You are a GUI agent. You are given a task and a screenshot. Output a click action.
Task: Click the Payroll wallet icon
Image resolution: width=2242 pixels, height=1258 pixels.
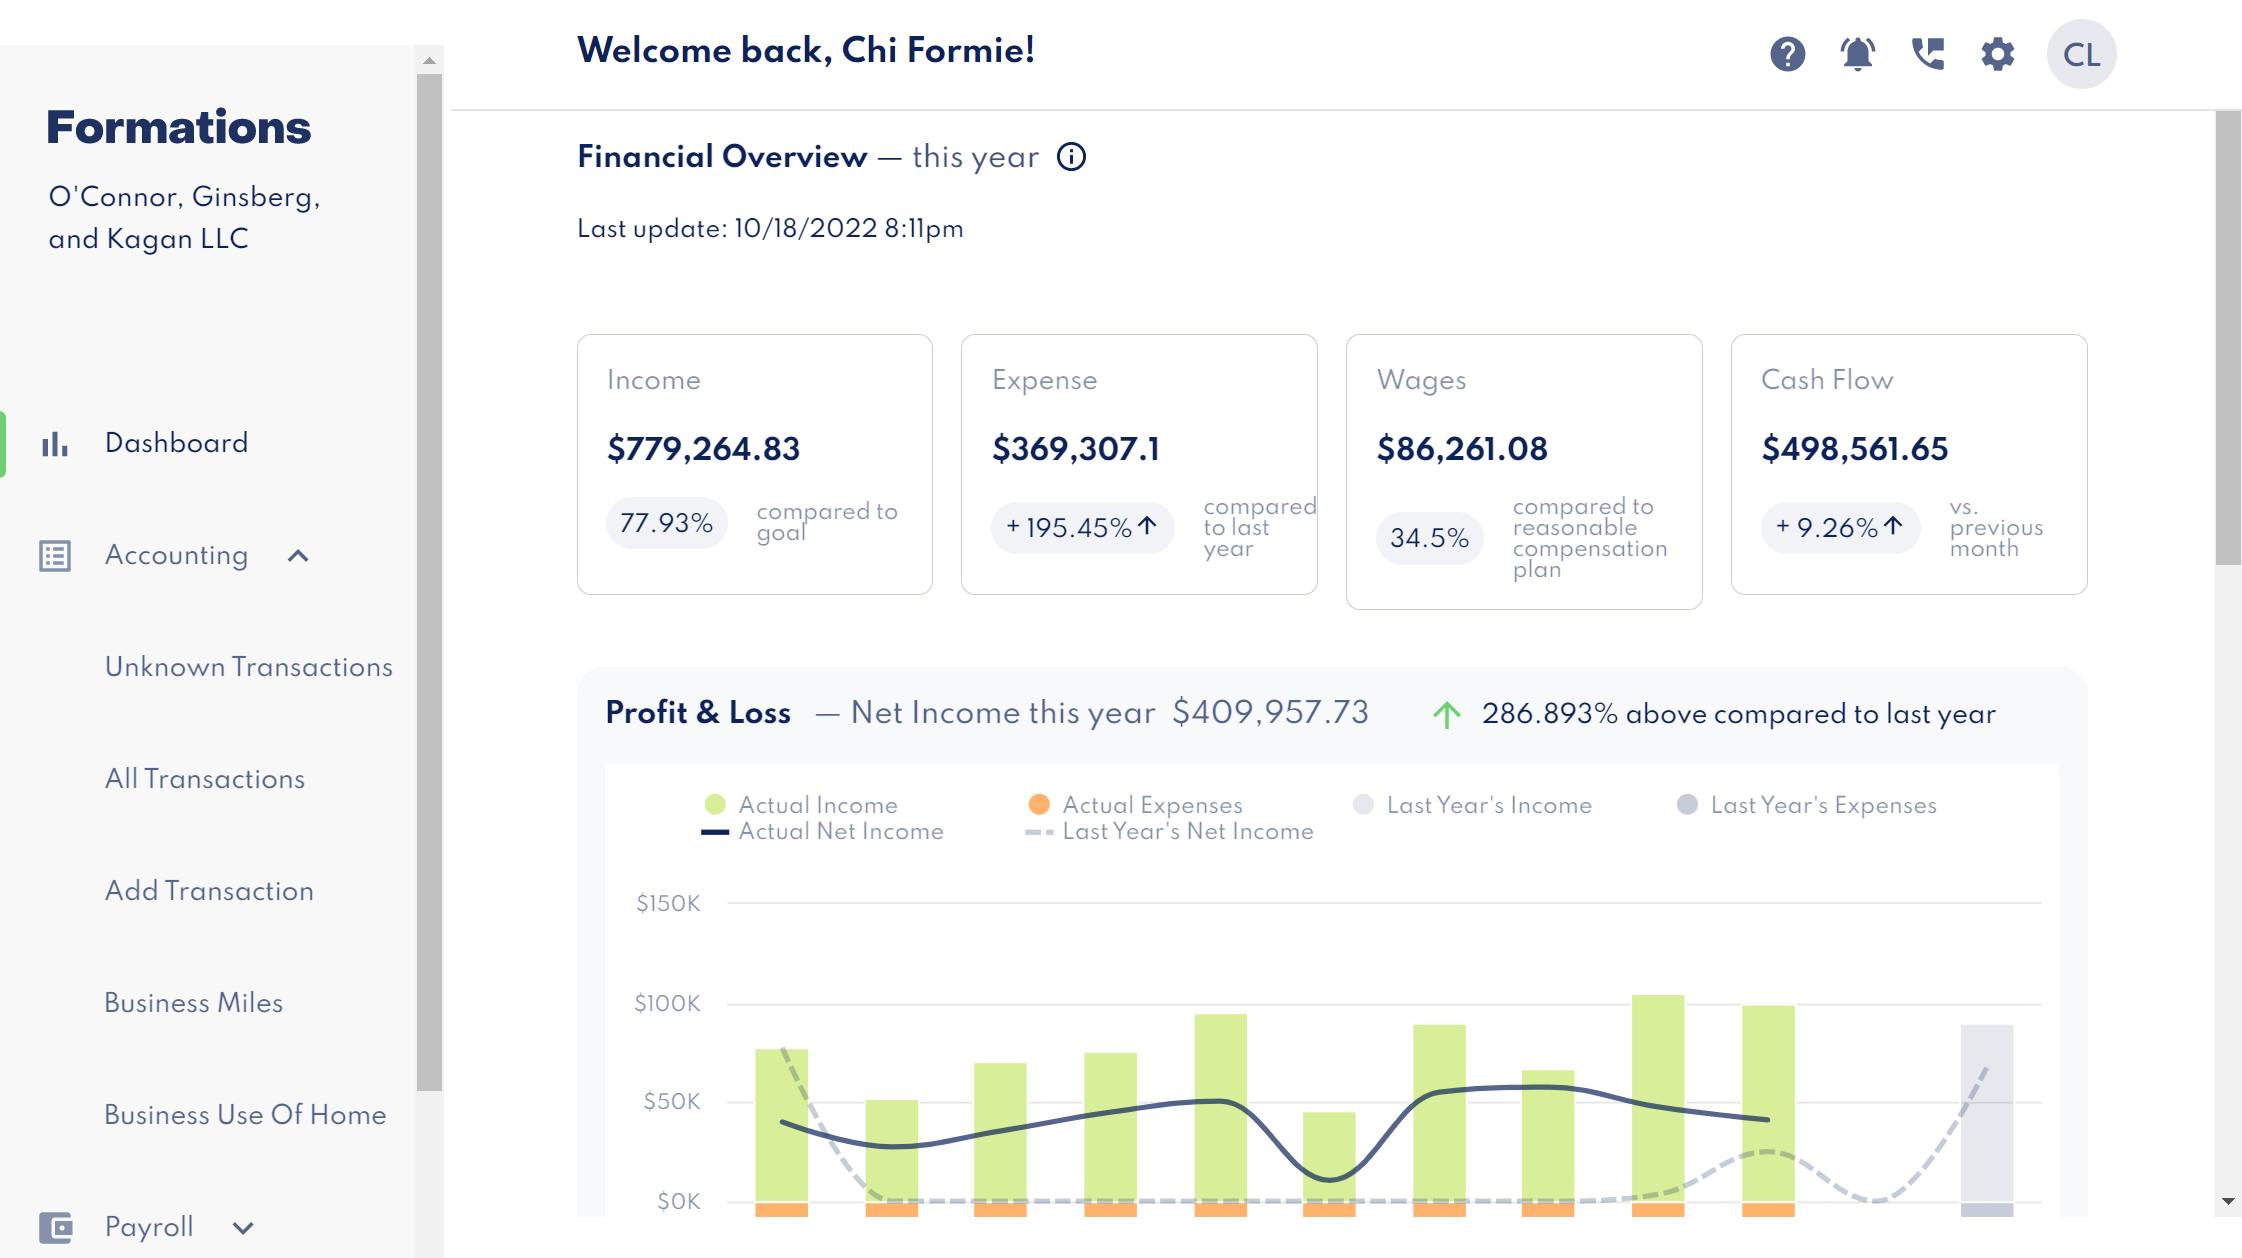[55, 1227]
